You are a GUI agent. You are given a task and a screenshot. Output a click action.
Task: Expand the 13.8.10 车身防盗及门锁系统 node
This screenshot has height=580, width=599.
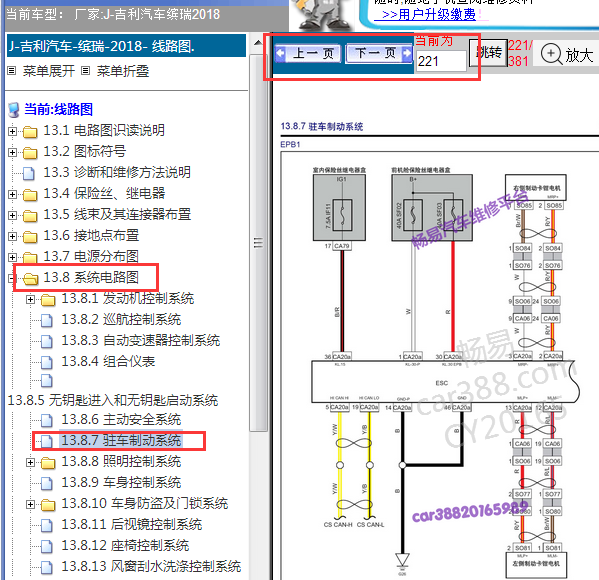[x=31, y=504]
